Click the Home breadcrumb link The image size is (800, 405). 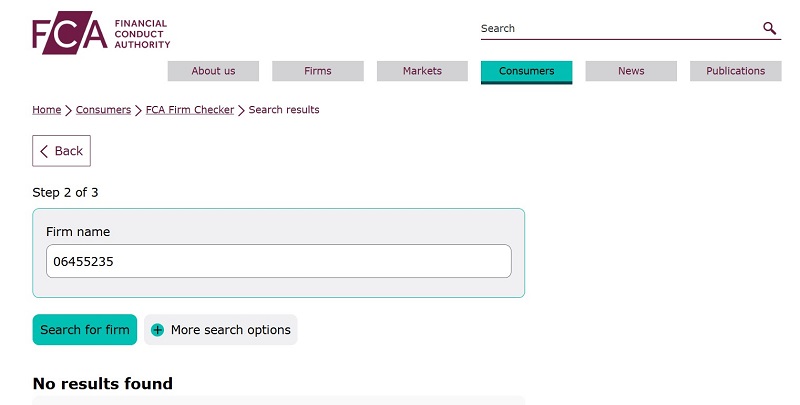(47, 110)
